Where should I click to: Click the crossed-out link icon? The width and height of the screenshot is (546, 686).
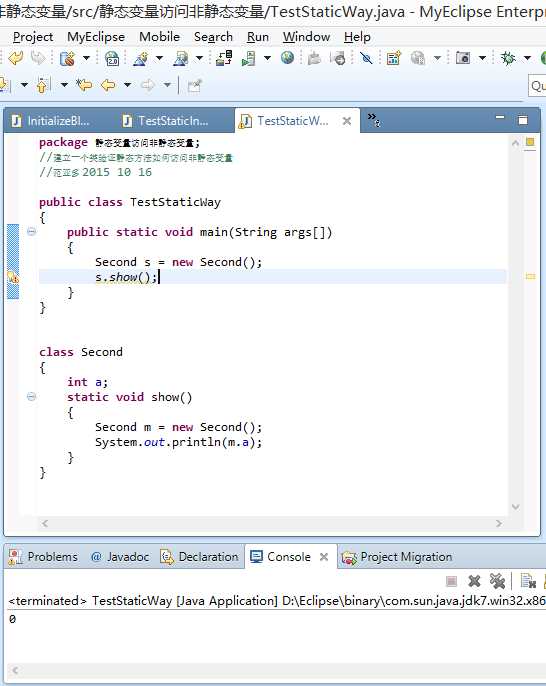(366, 58)
